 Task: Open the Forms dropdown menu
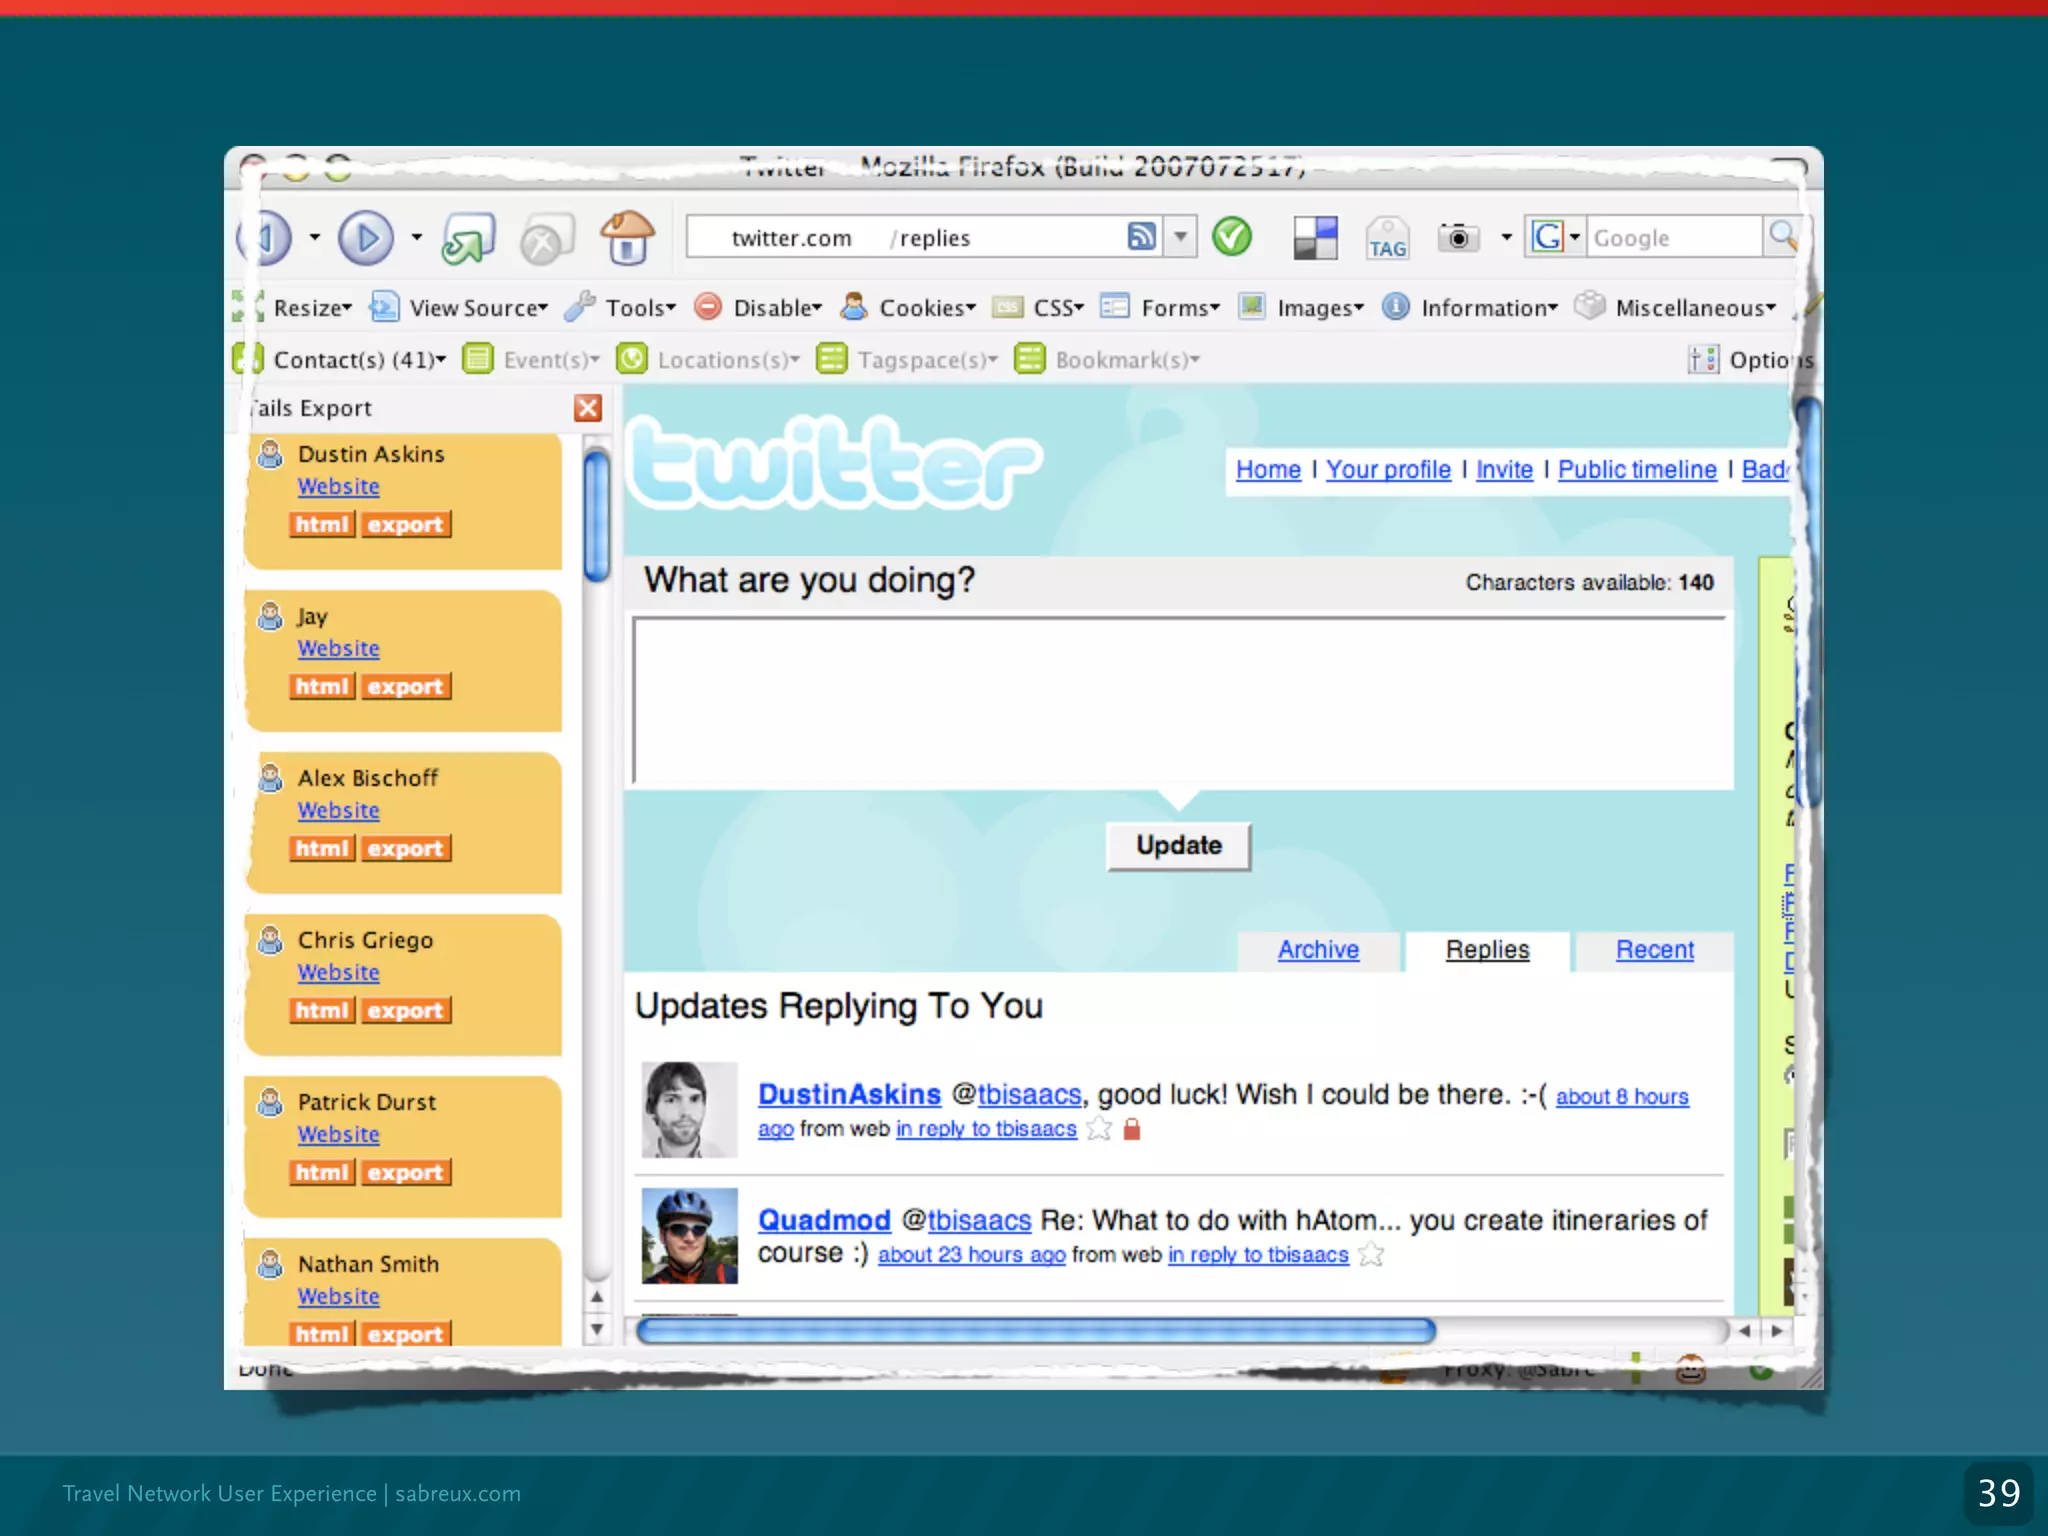coord(1161,307)
